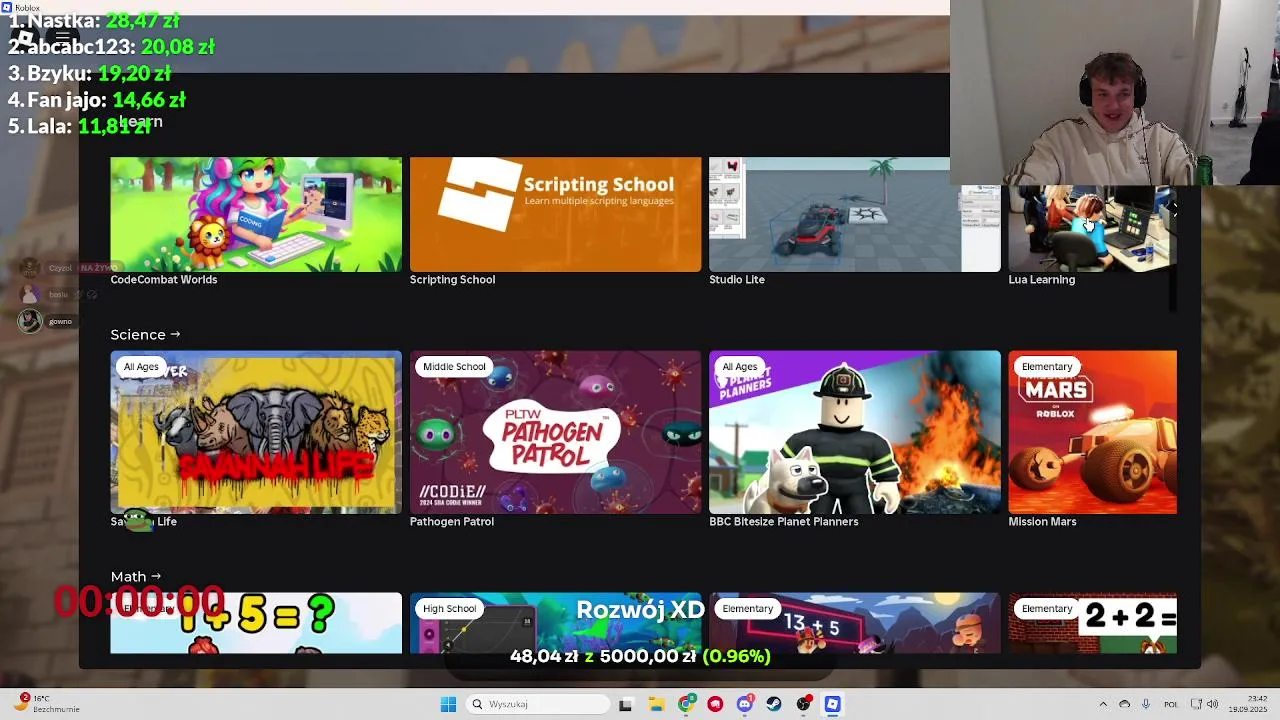Open the red app icon beside Chrome
Image resolution: width=1280 pixels, height=720 pixels.
(x=715, y=704)
